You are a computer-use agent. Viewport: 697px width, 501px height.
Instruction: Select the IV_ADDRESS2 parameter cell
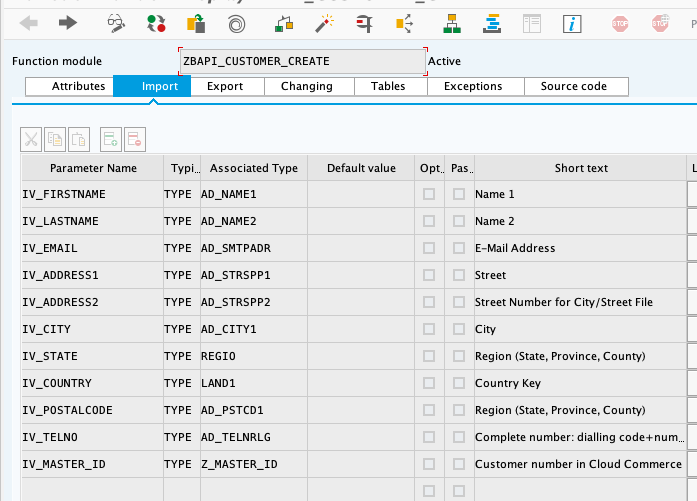[92, 302]
